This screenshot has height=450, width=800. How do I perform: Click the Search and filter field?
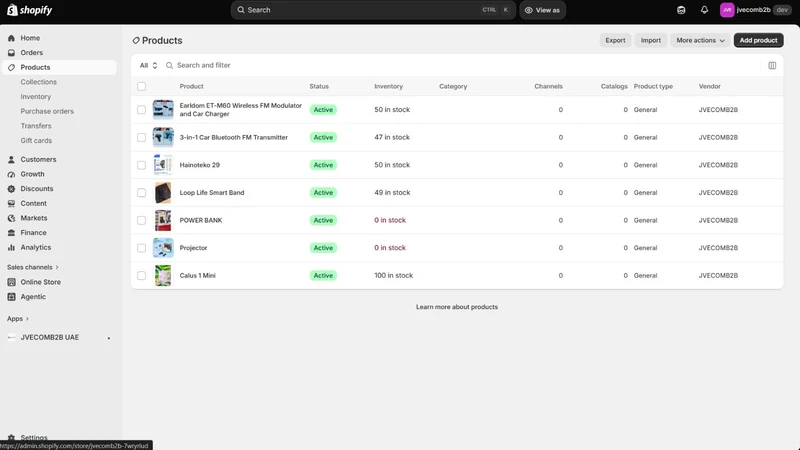coord(459,65)
